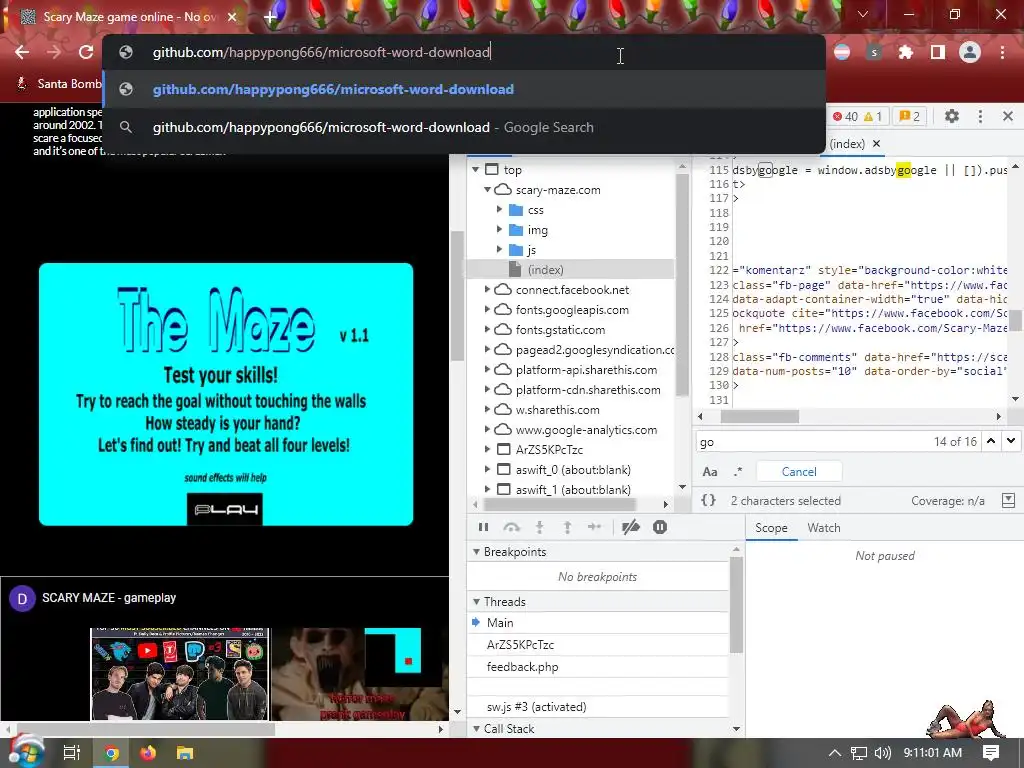Toggle the browser side panel icon

pyautogui.click(x=938, y=52)
